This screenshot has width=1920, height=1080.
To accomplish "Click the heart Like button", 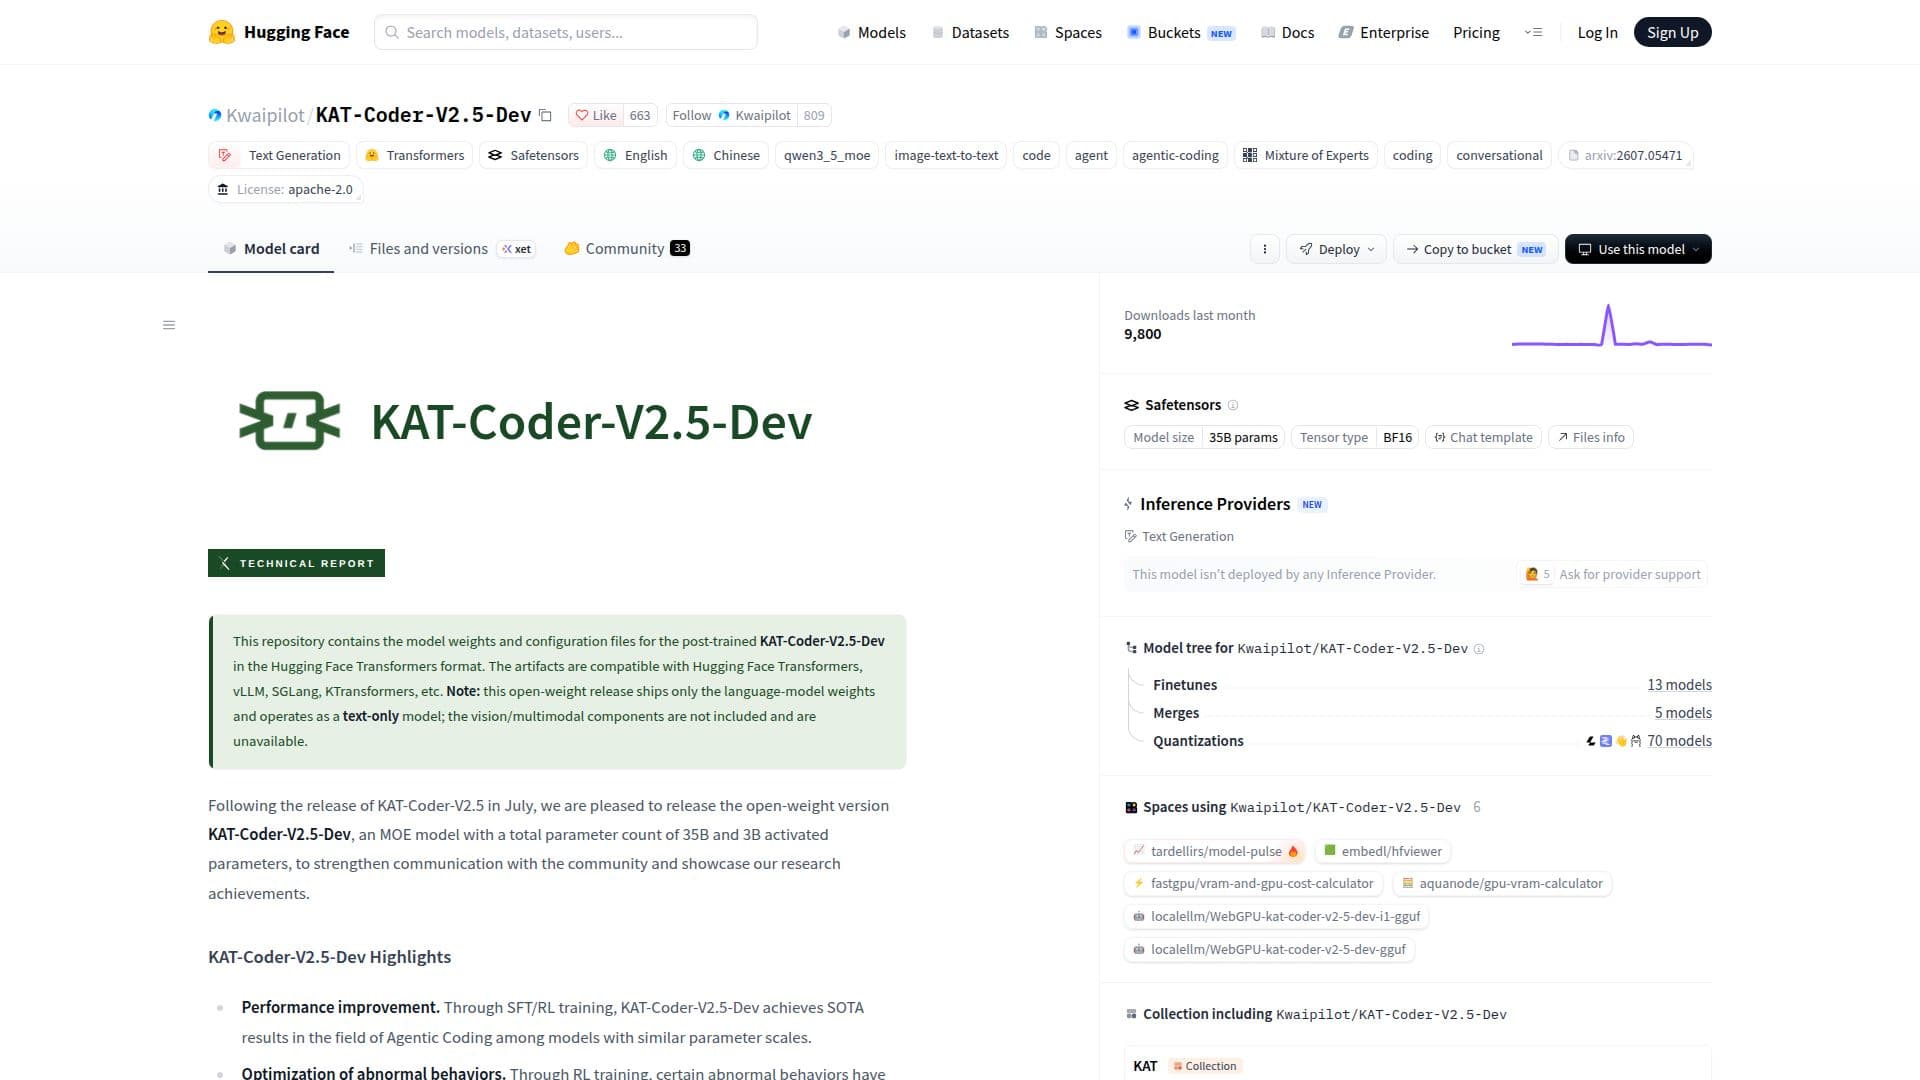I will [x=596, y=115].
